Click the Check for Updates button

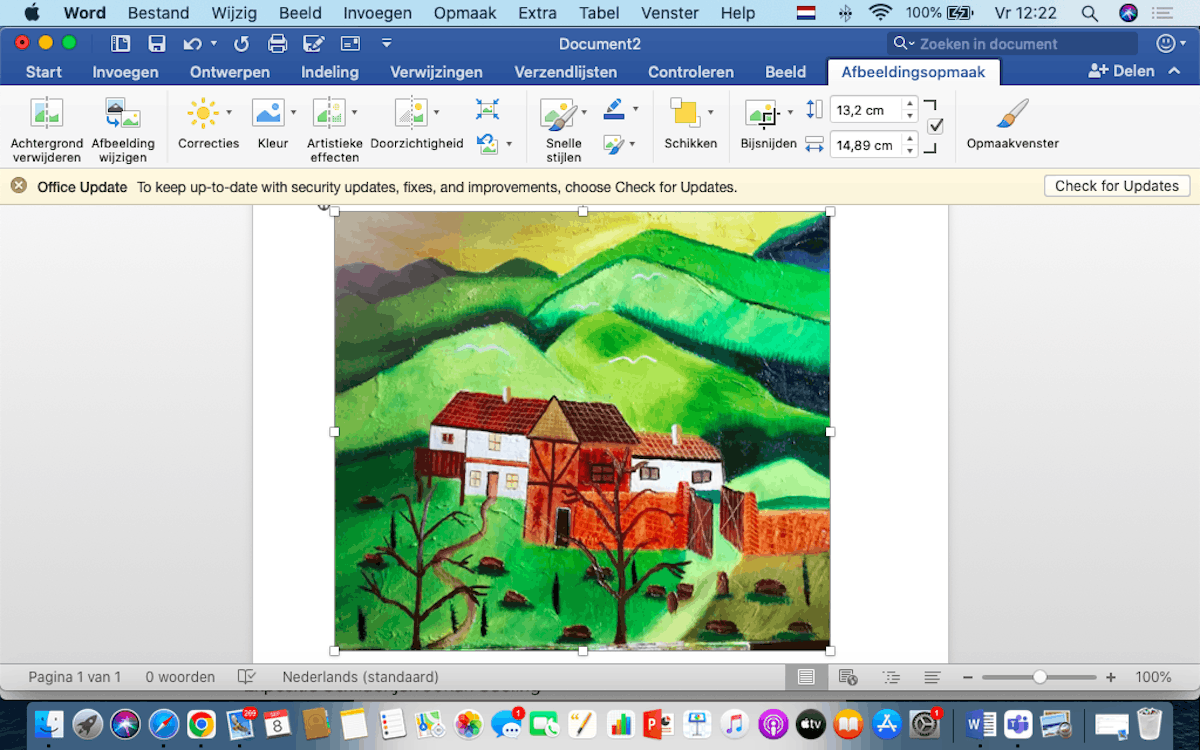(1116, 186)
